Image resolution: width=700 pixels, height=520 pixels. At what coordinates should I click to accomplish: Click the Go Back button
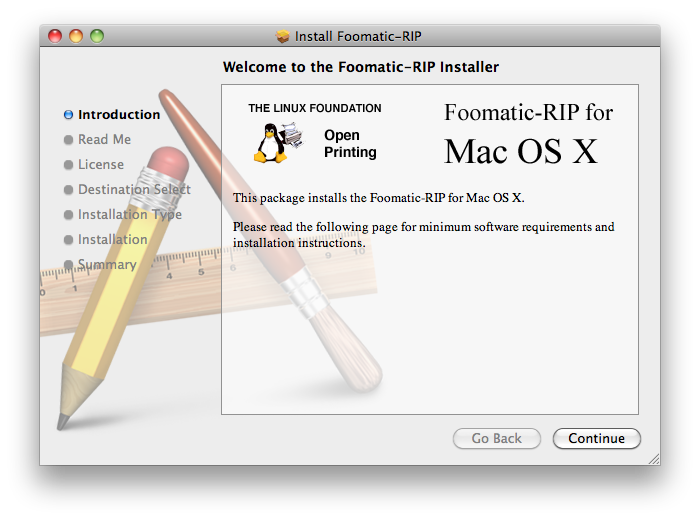pyautogui.click(x=496, y=438)
